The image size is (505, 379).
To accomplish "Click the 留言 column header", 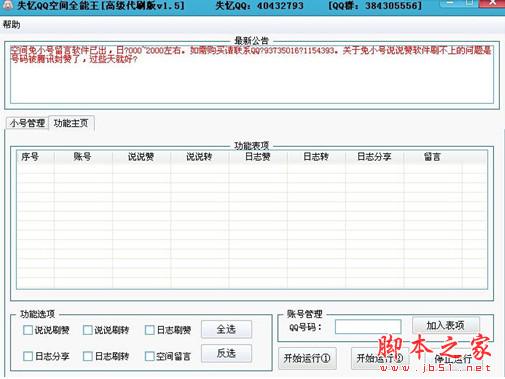I will (x=433, y=157).
